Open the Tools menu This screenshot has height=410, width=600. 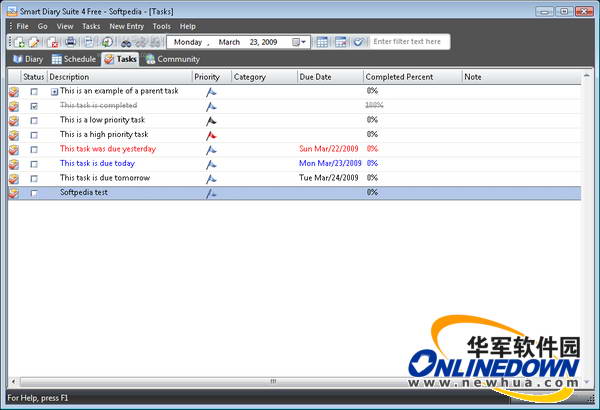click(161, 26)
